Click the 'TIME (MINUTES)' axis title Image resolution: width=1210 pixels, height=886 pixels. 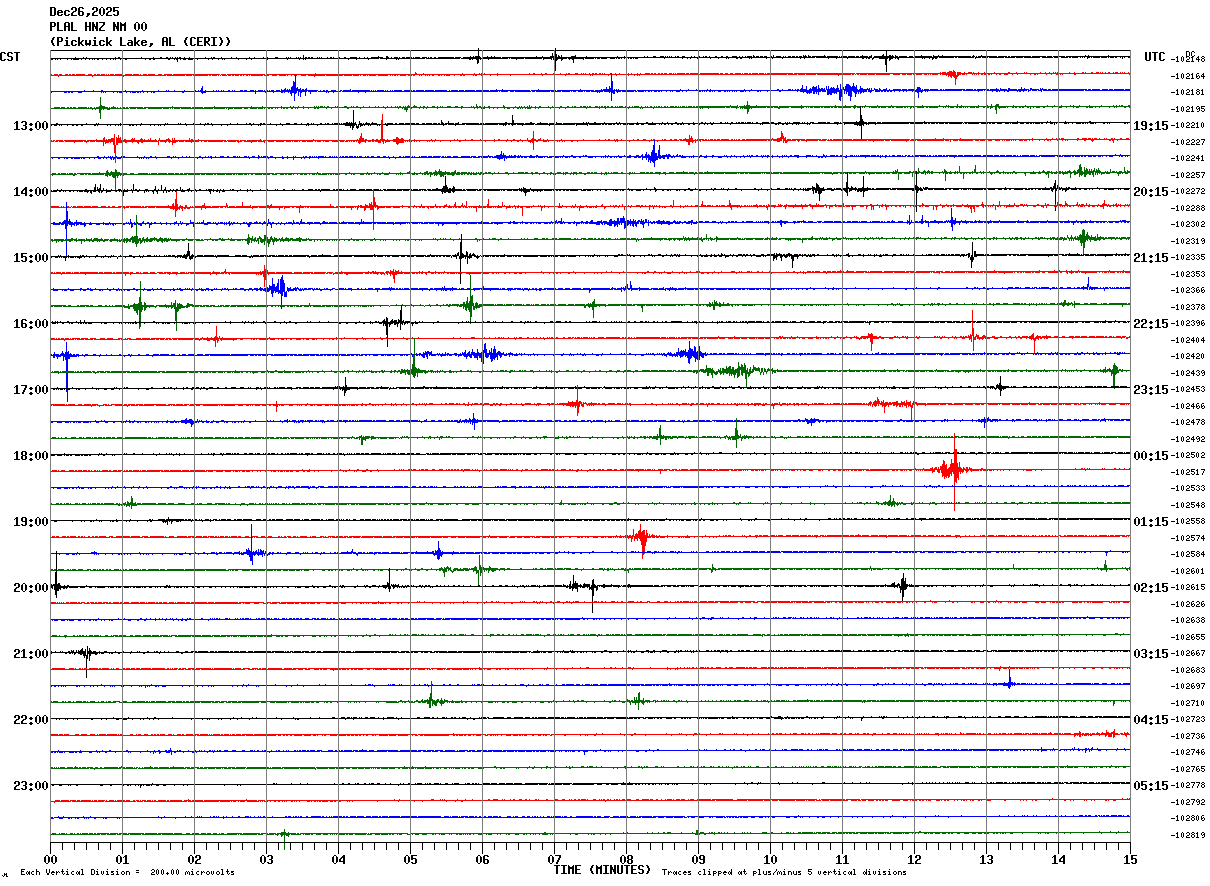[x=602, y=870]
